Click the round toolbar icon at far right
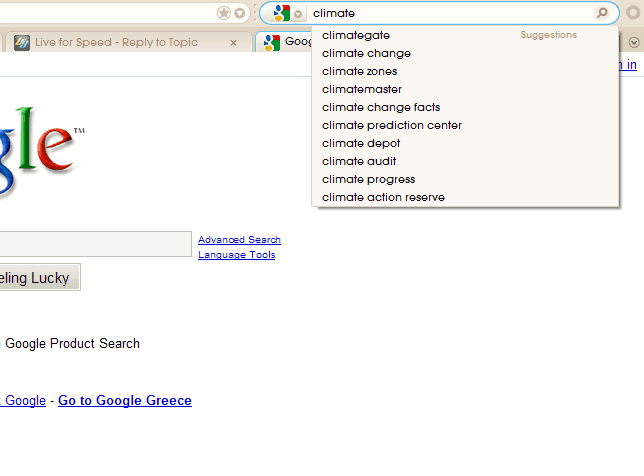Image resolution: width=644 pixels, height=476 pixels. 633,13
